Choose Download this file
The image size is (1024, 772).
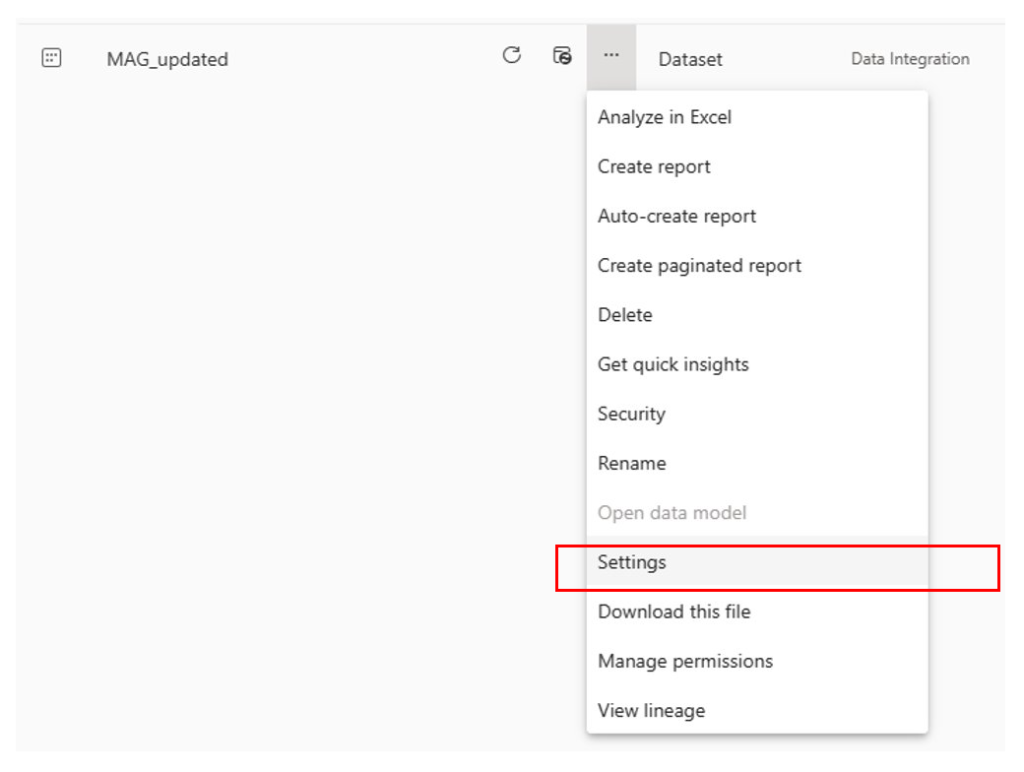point(674,612)
